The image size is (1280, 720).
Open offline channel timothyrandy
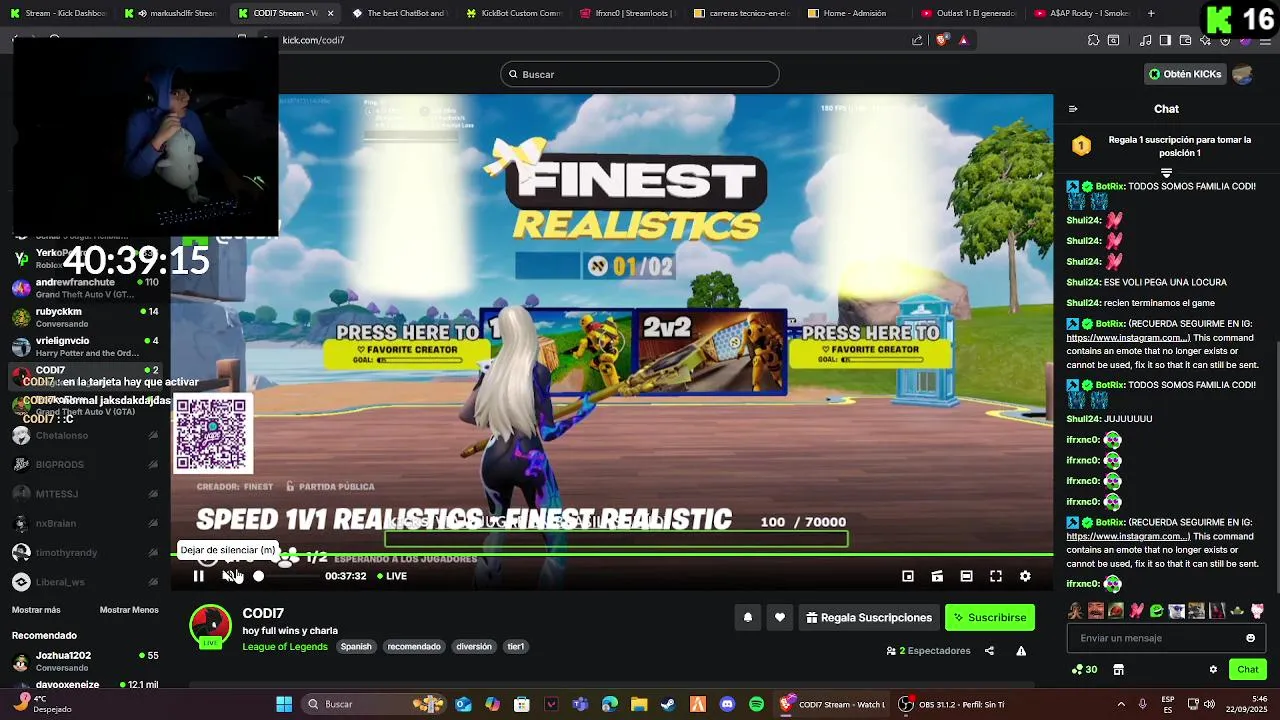(x=85, y=553)
